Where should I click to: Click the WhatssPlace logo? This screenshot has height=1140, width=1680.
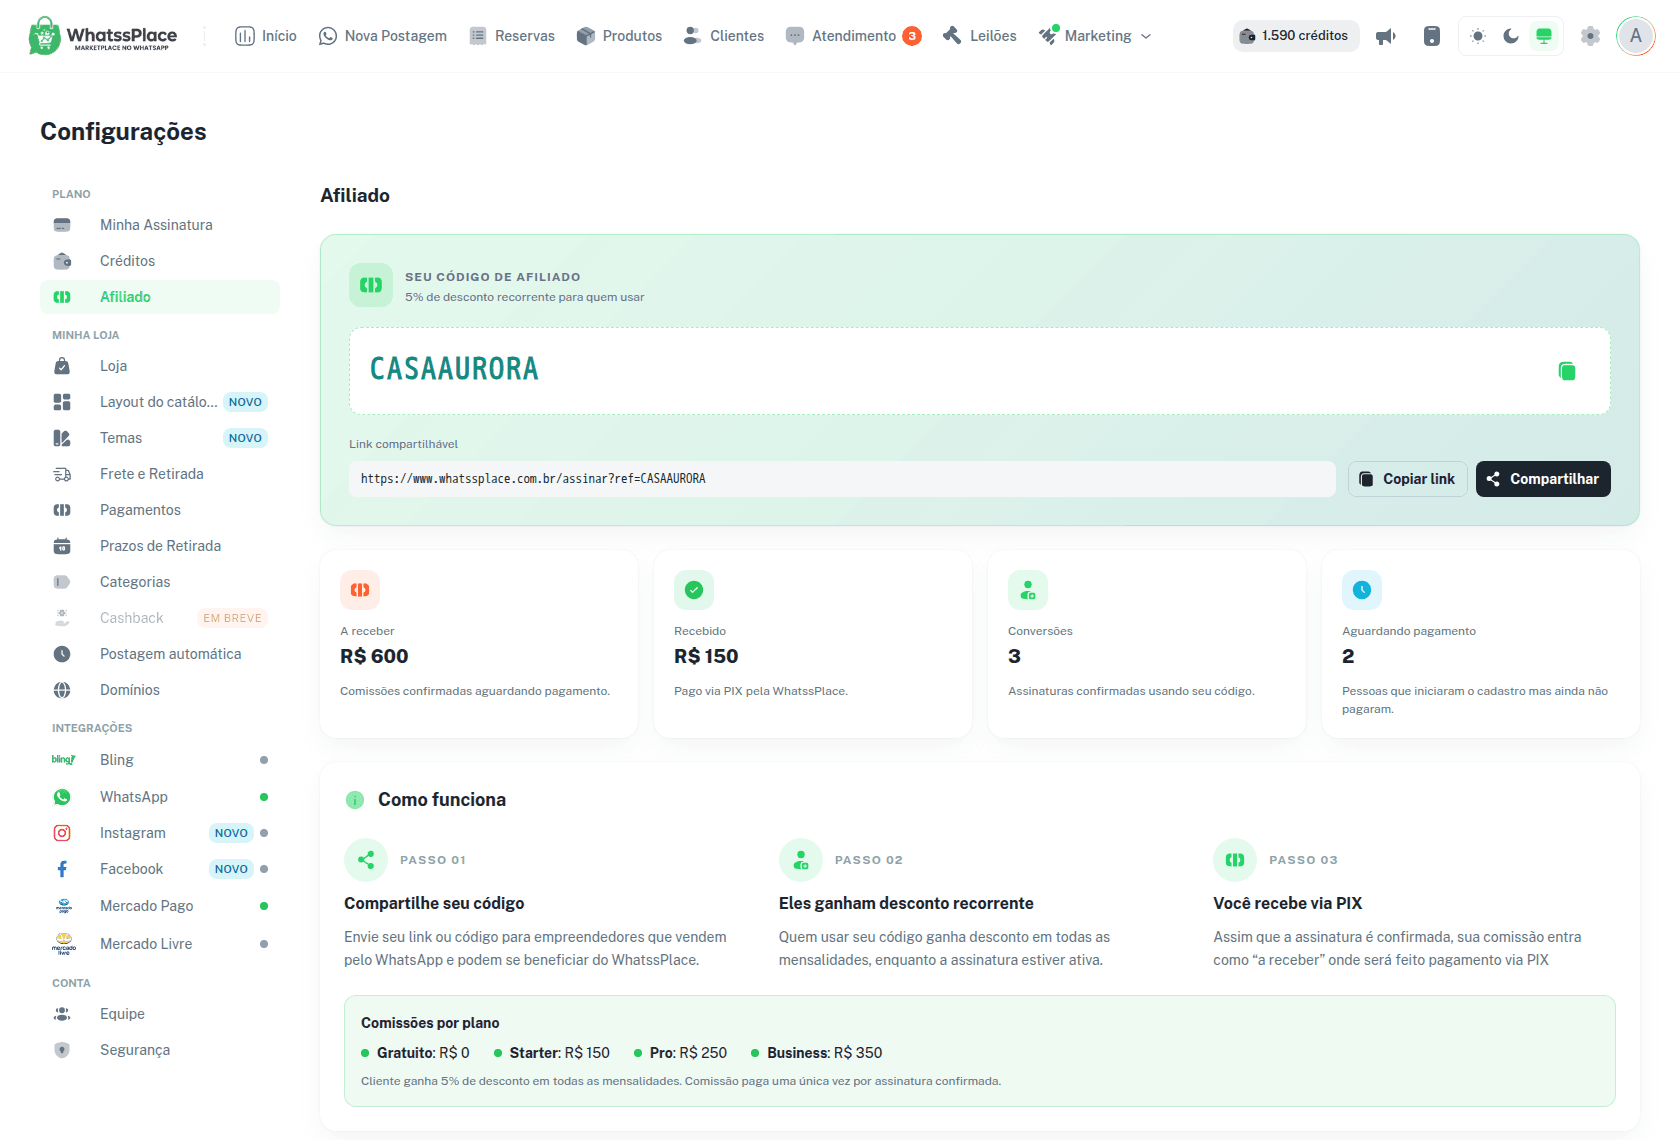[x=103, y=36]
